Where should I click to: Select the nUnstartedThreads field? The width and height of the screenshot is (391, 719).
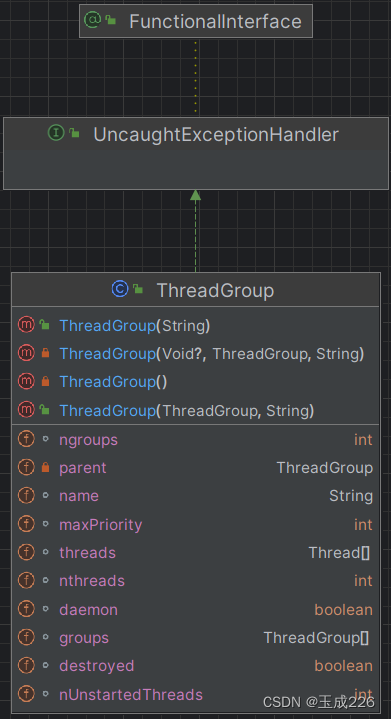click(x=196, y=694)
